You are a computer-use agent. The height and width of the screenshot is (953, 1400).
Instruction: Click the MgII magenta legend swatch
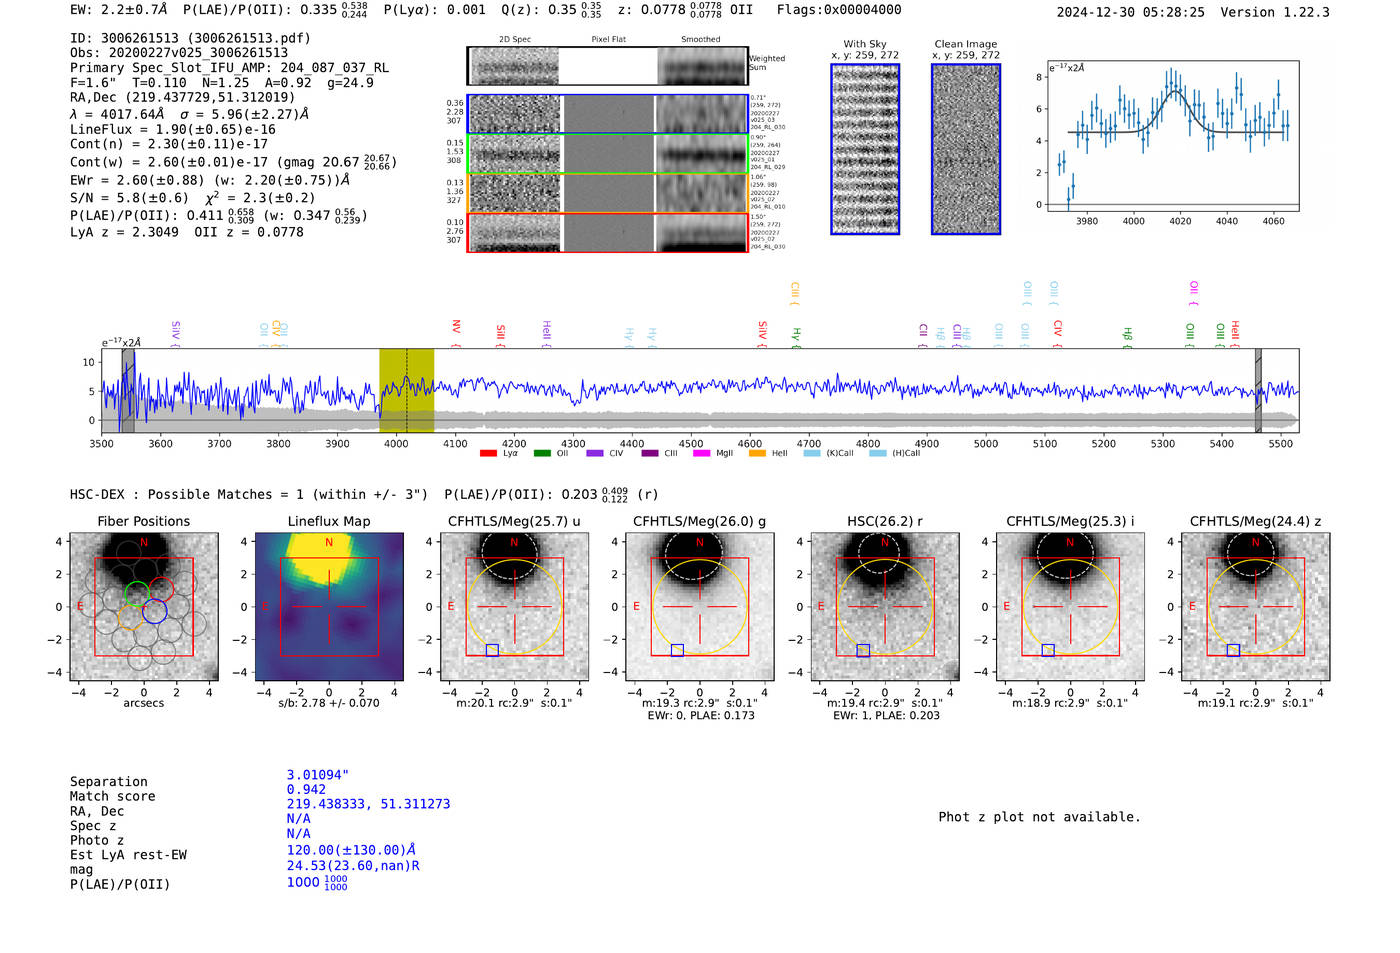click(x=702, y=453)
